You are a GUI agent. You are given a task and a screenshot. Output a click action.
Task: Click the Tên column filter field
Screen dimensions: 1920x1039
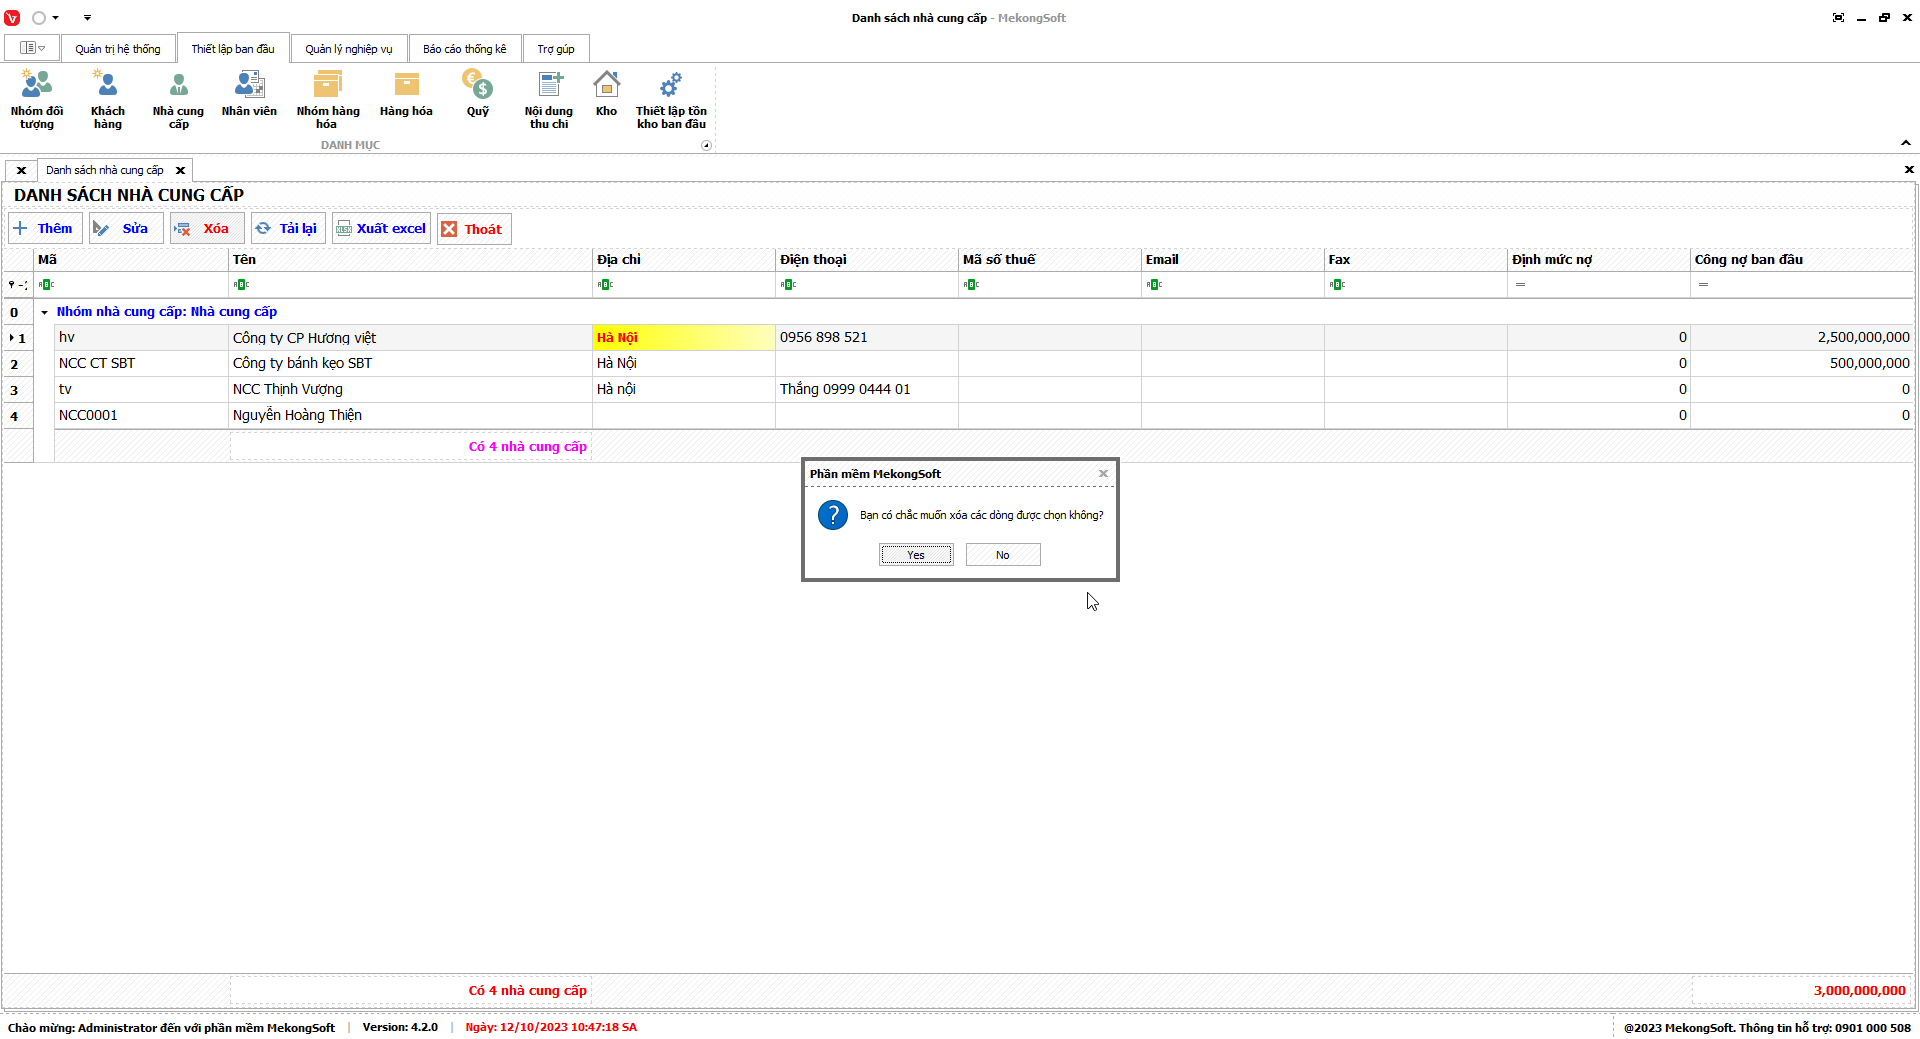pyautogui.click(x=410, y=285)
